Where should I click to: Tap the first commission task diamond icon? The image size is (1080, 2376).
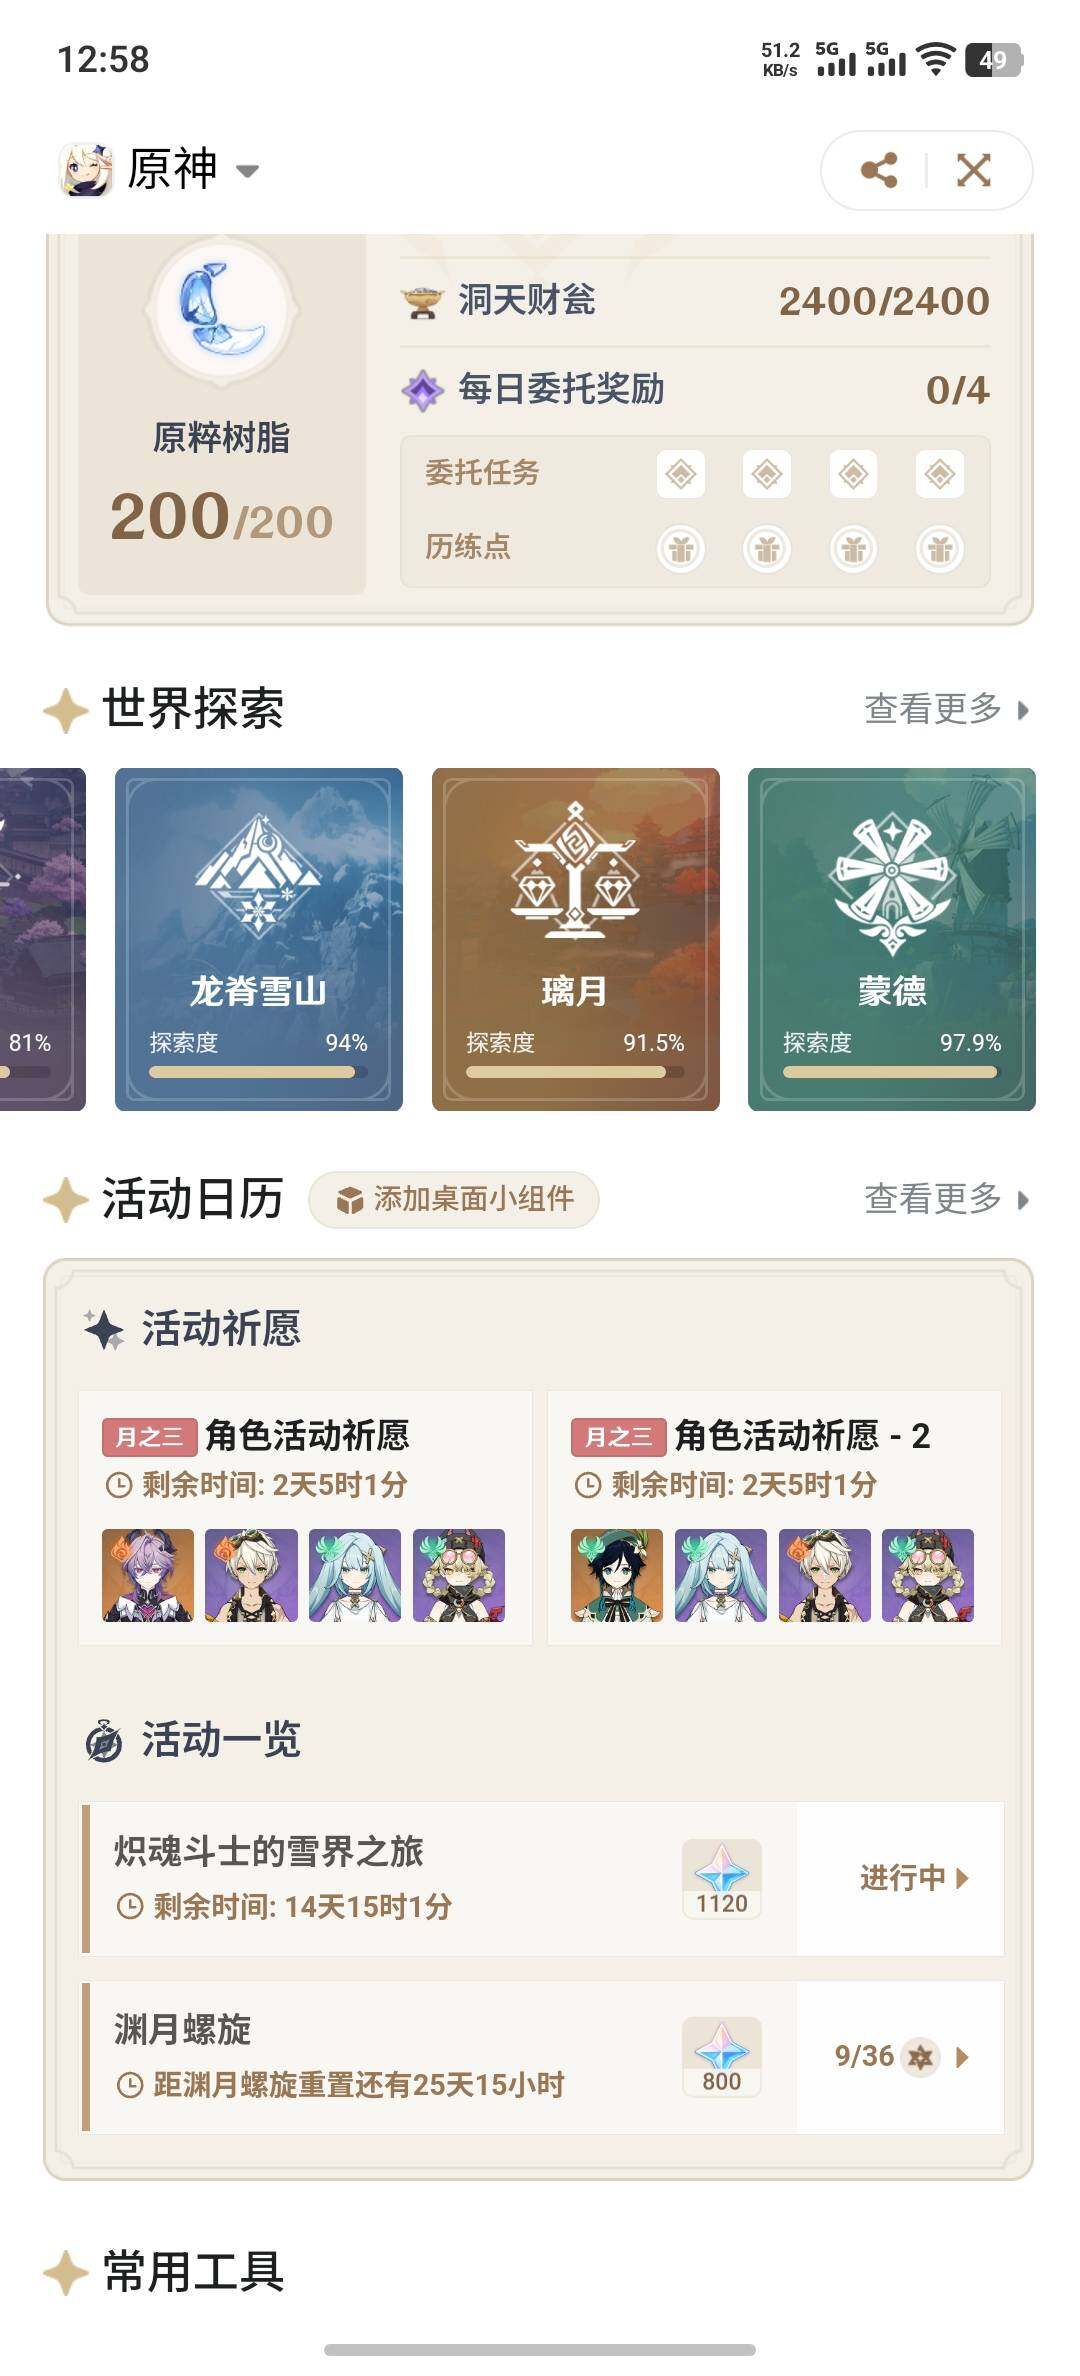tap(681, 473)
